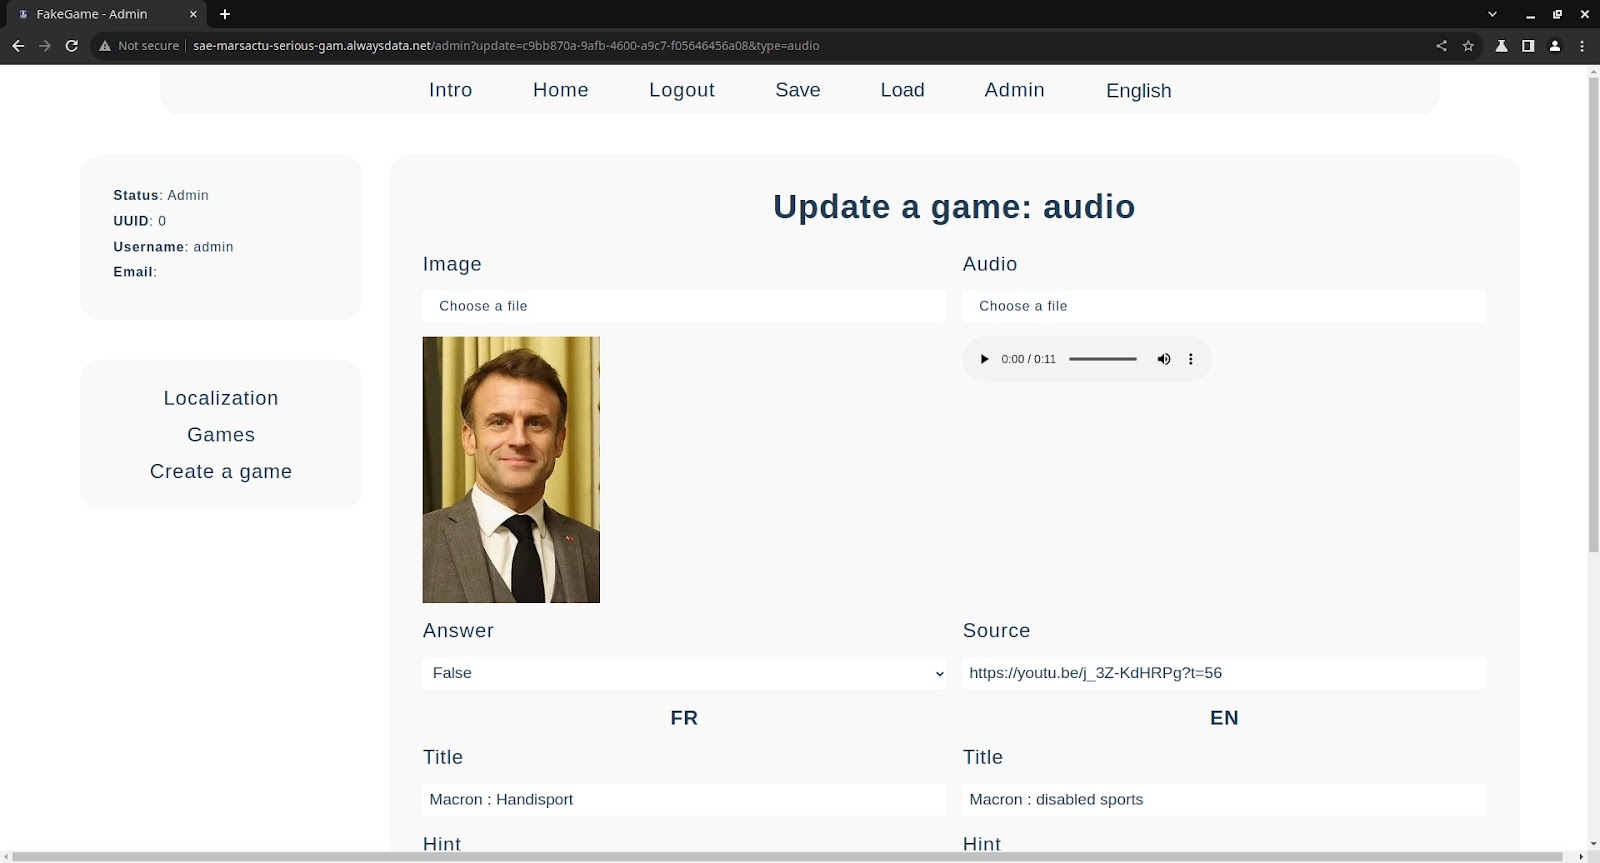Switch language via English link
Viewport: 1600px width, 863px height.
point(1138,90)
